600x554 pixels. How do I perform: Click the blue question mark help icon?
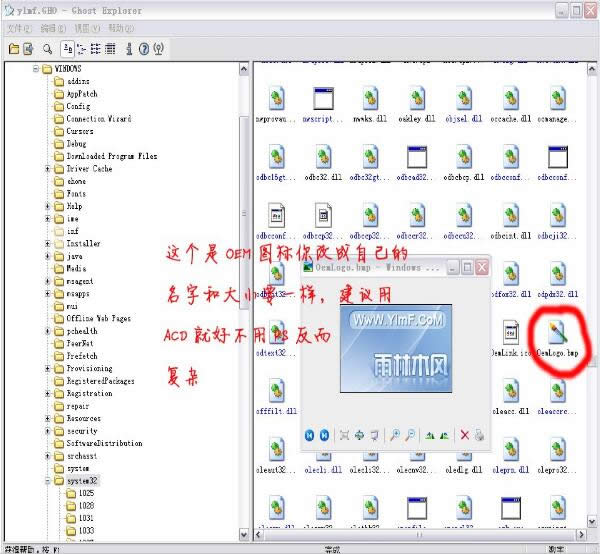coord(144,49)
